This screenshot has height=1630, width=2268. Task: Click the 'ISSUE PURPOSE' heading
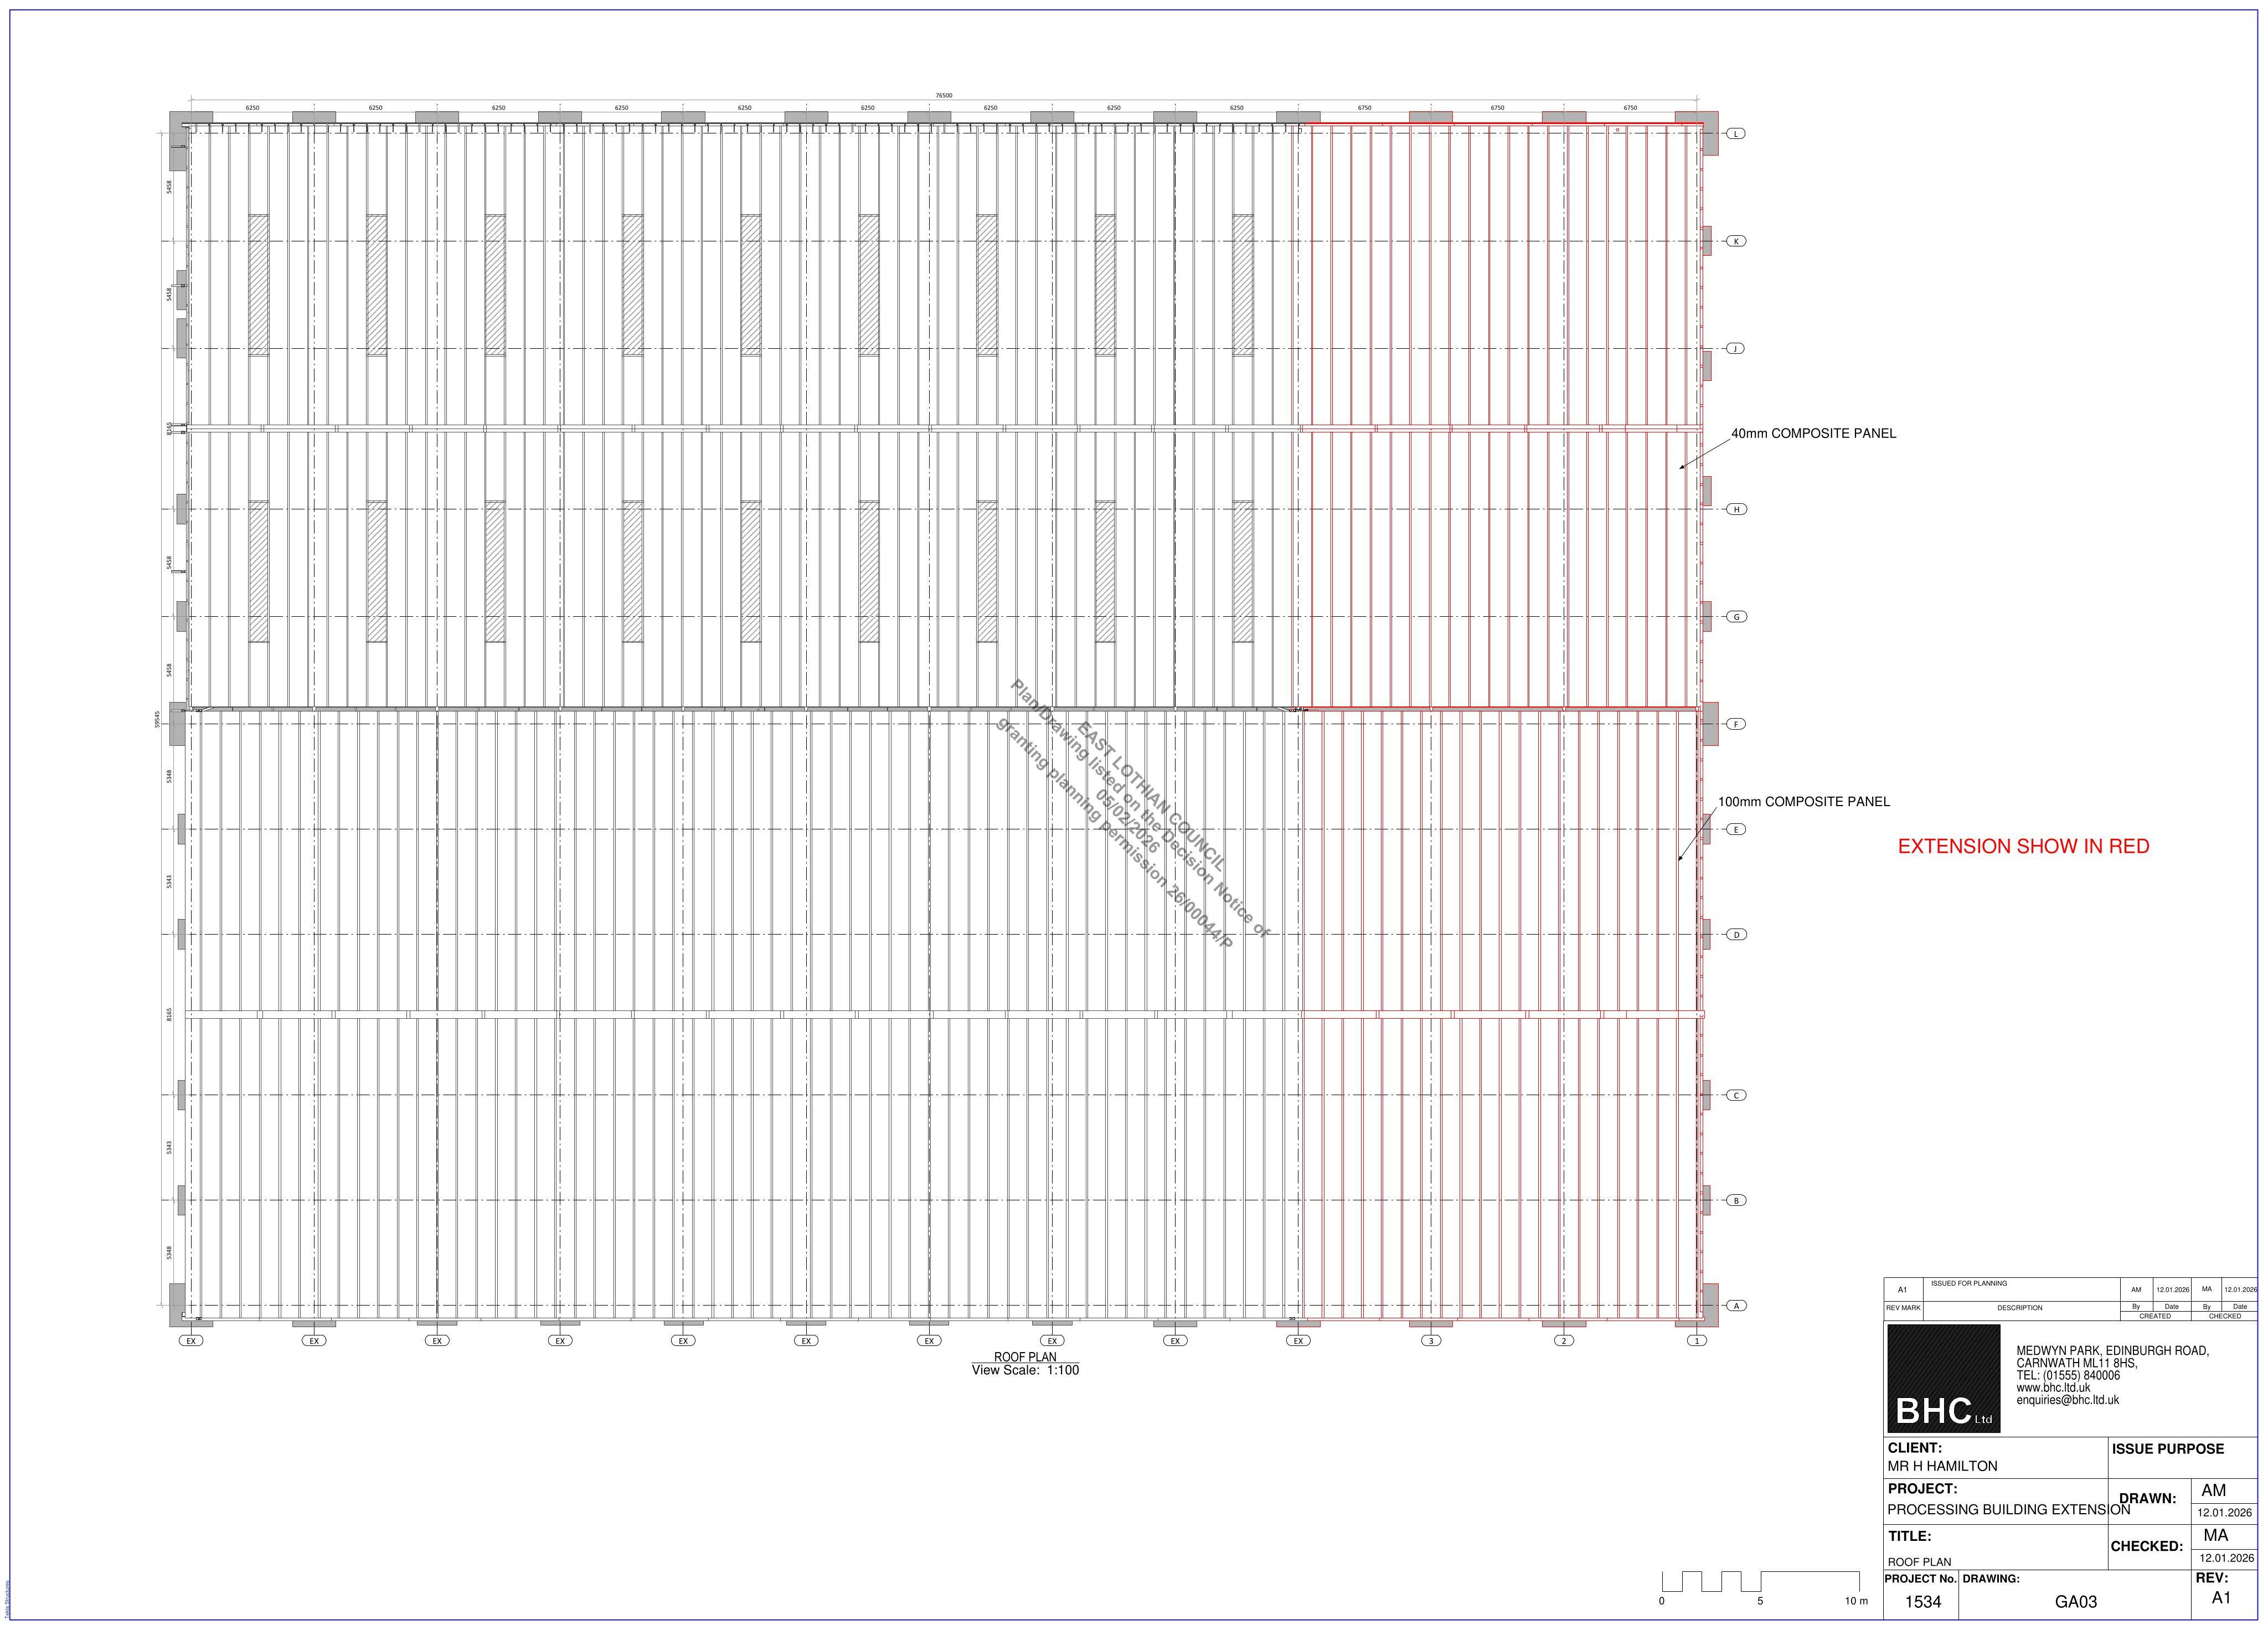coord(2168,1448)
